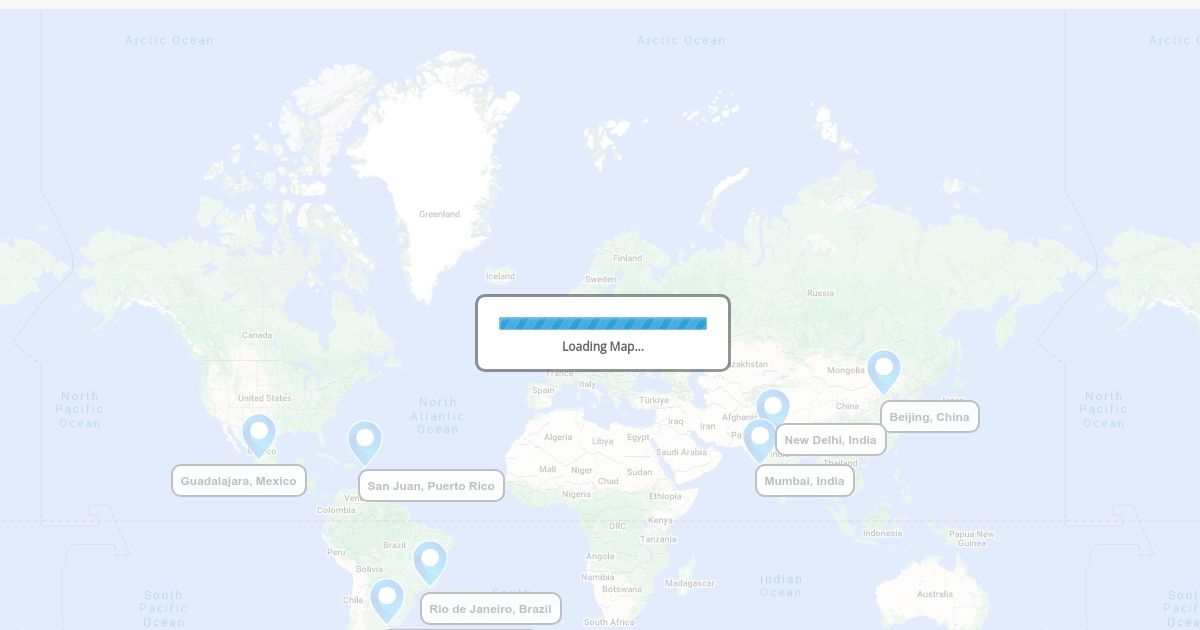1200x630 pixels.
Task: Select the San Juan map pin
Action: click(x=365, y=442)
